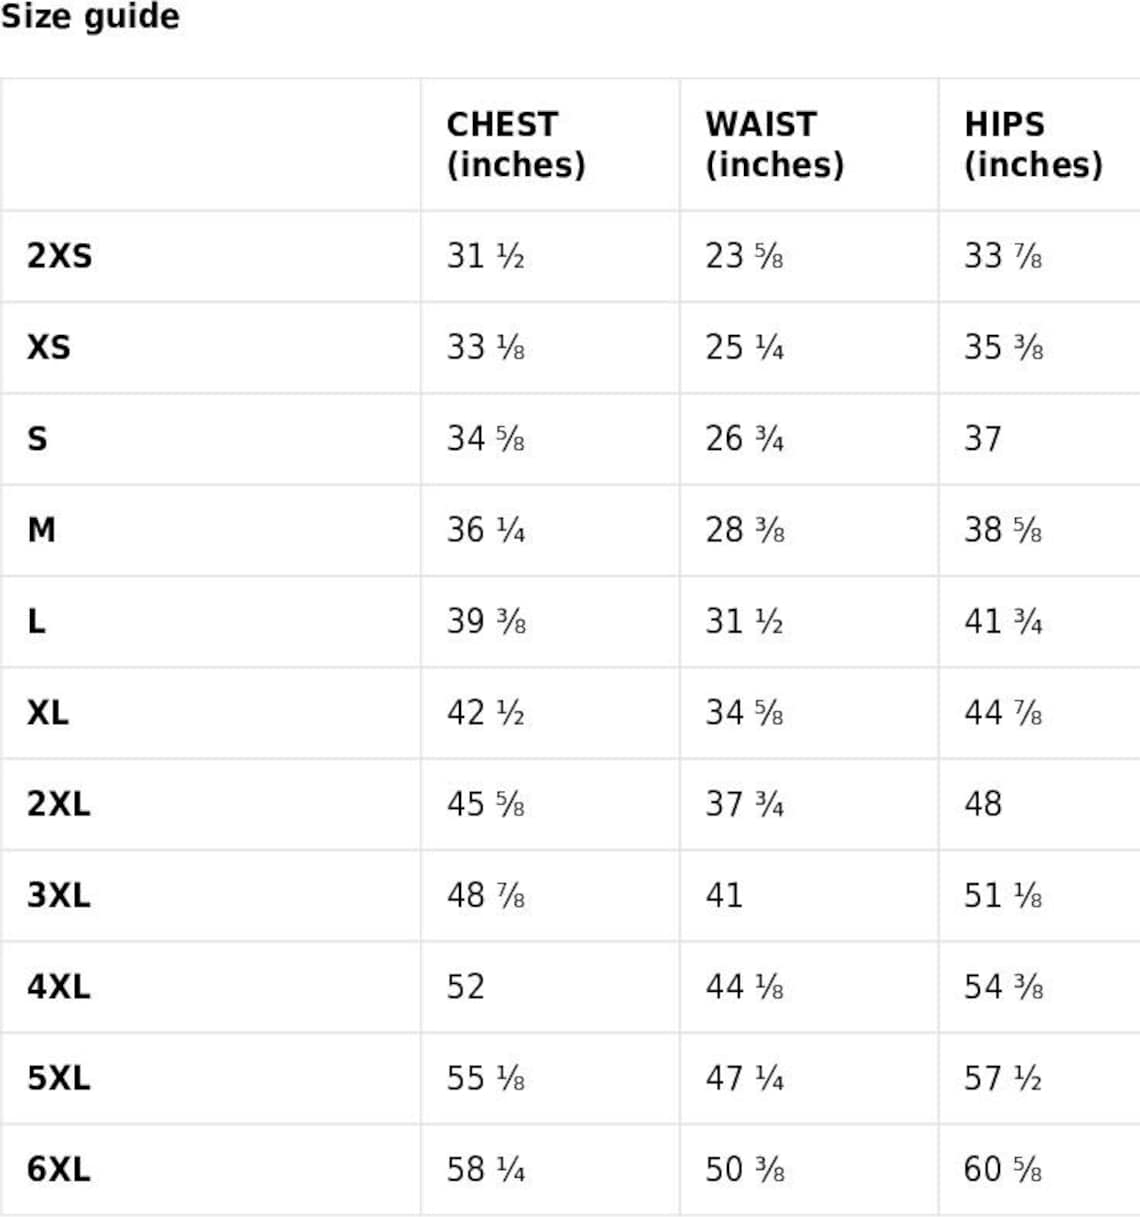1140x1217 pixels.
Task: Click the 2XS size row label
Action: pyautogui.click(x=59, y=256)
